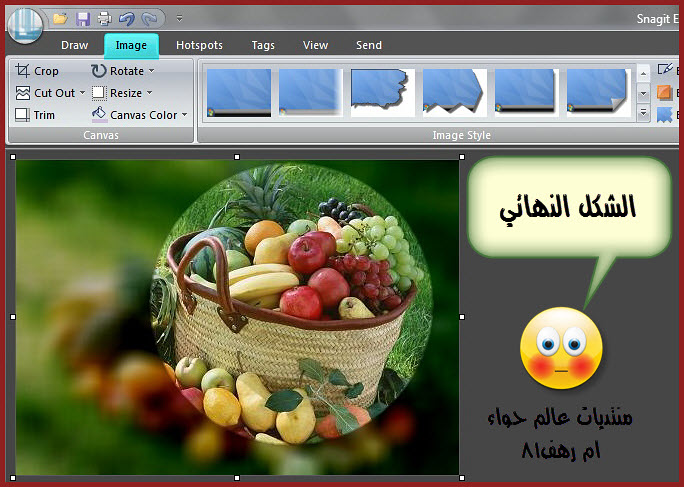The height and width of the screenshot is (487, 684).
Task: Open the Canvas Color dropdown
Action: tap(184, 115)
